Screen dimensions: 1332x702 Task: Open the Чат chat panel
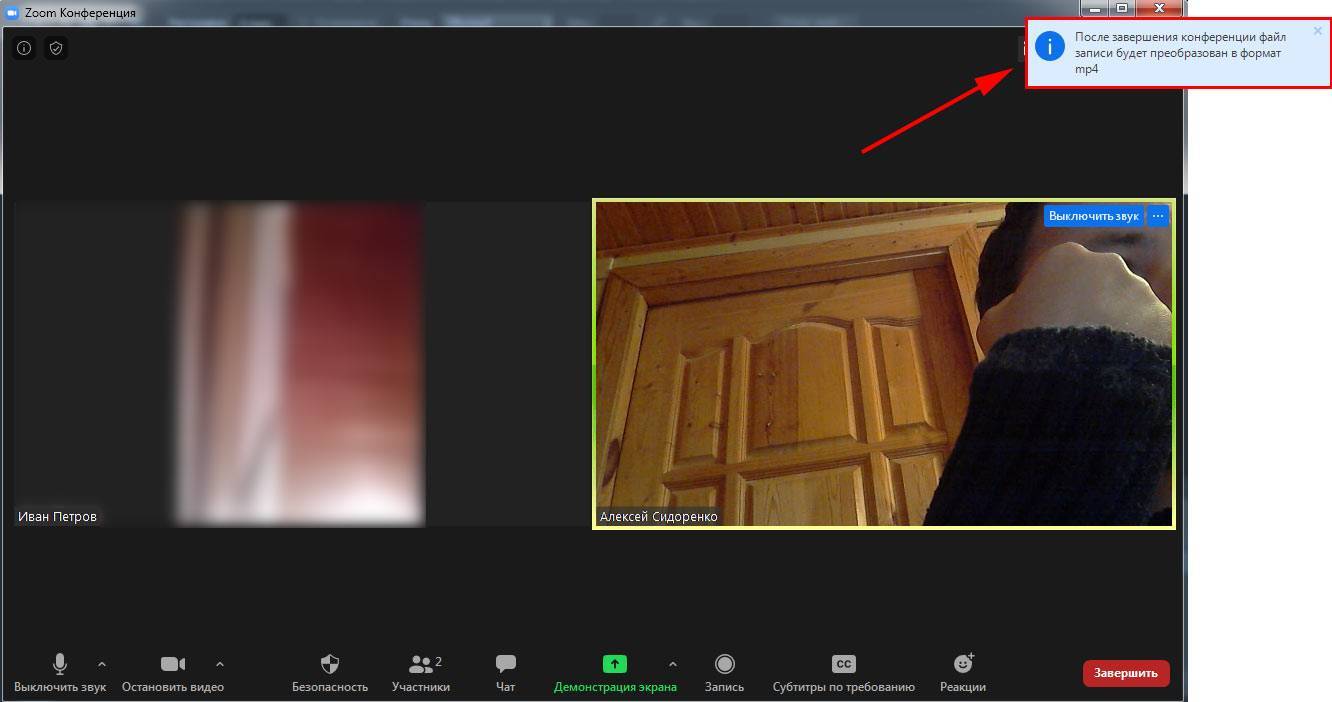coord(506,673)
